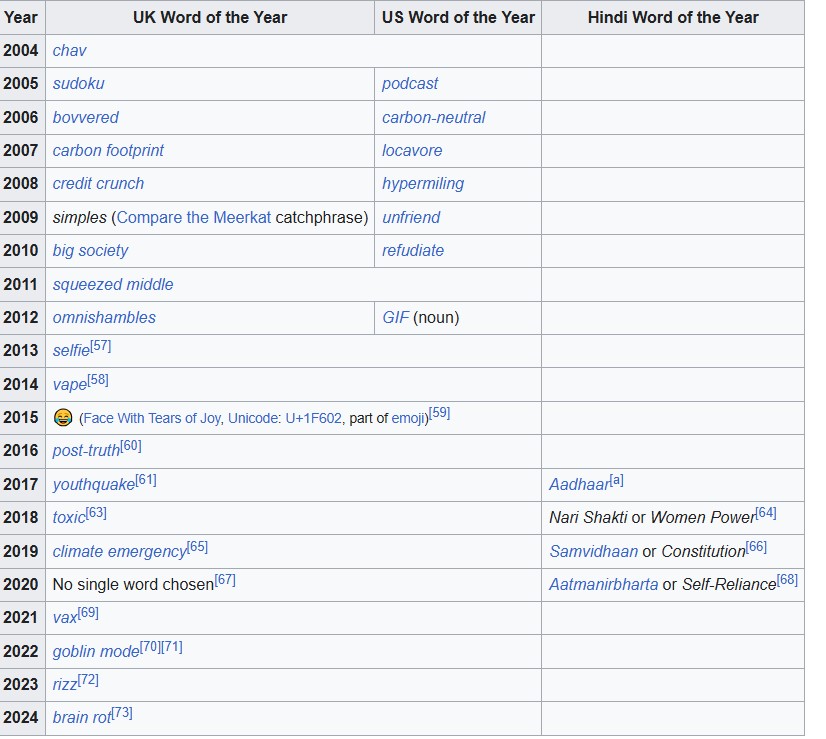Select the year cell '2024'
Screen dimensions: 826x739
click(21, 718)
